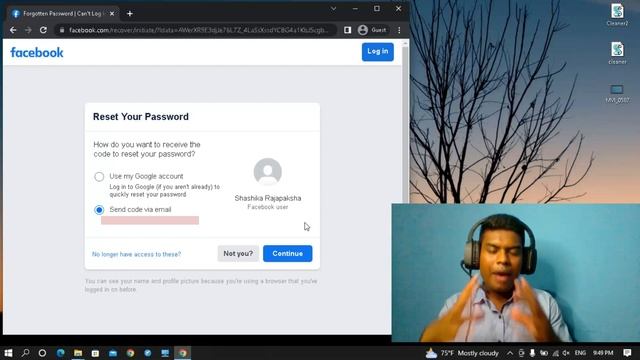Open the blue round app icon on taskbar
The height and width of the screenshot is (360, 640).
point(148,353)
